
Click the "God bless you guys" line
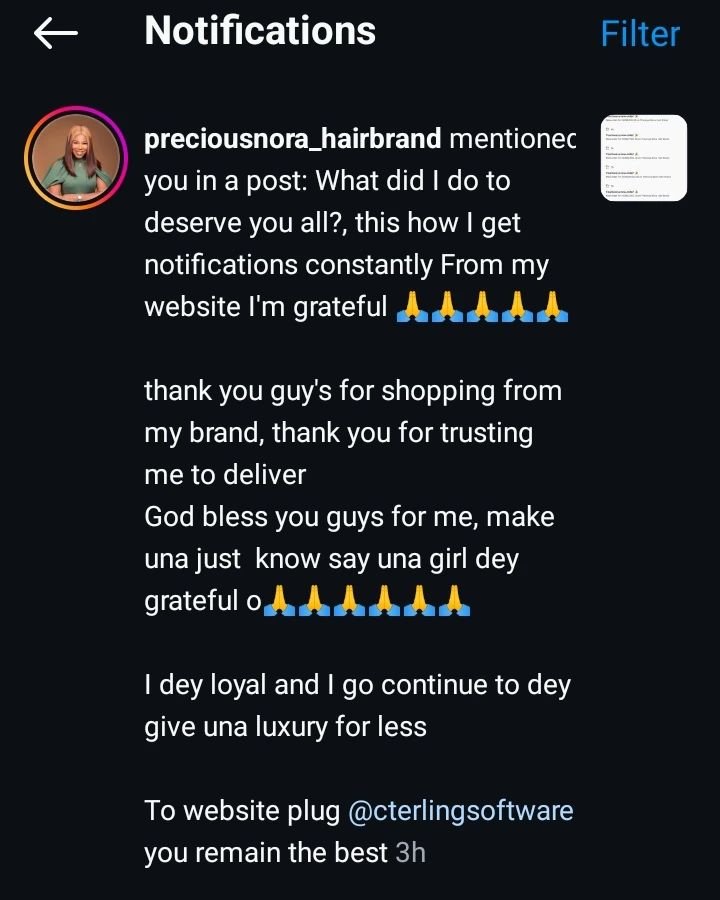click(x=348, y=517)
